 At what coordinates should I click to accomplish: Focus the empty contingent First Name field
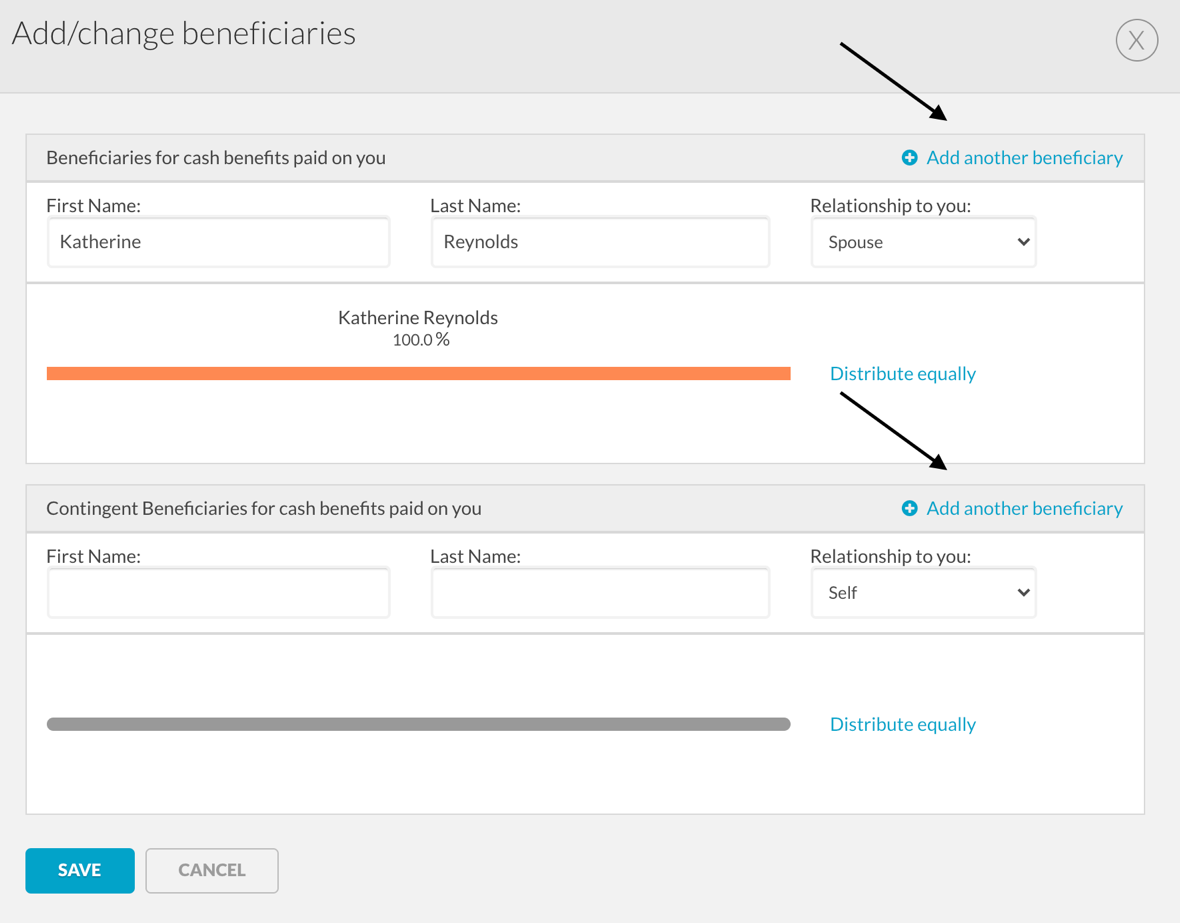pos(218,593)
